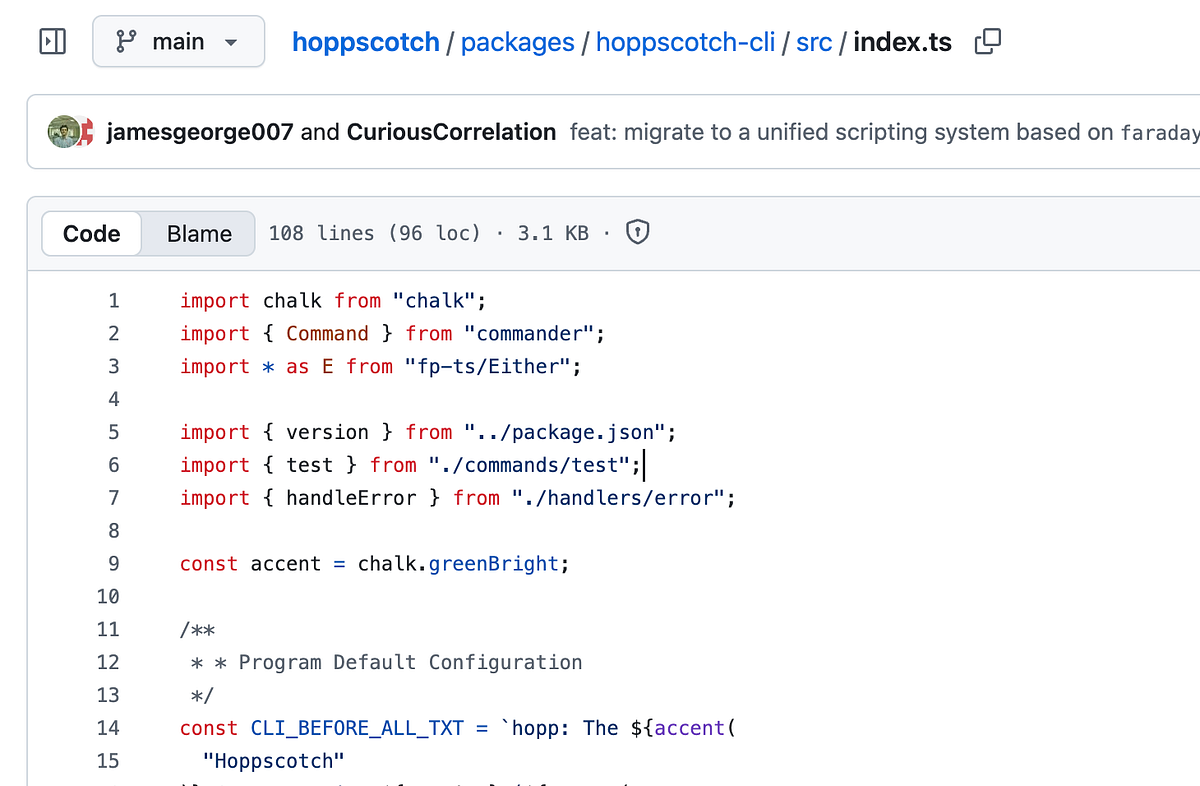Click the index.ts filename breadcrumb
This screenshot has width=1200, height=786.
tap(901, 42)
